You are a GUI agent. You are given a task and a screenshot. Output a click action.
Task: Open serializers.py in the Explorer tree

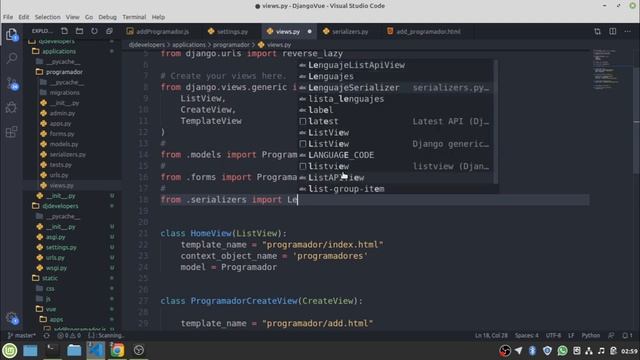67,155
